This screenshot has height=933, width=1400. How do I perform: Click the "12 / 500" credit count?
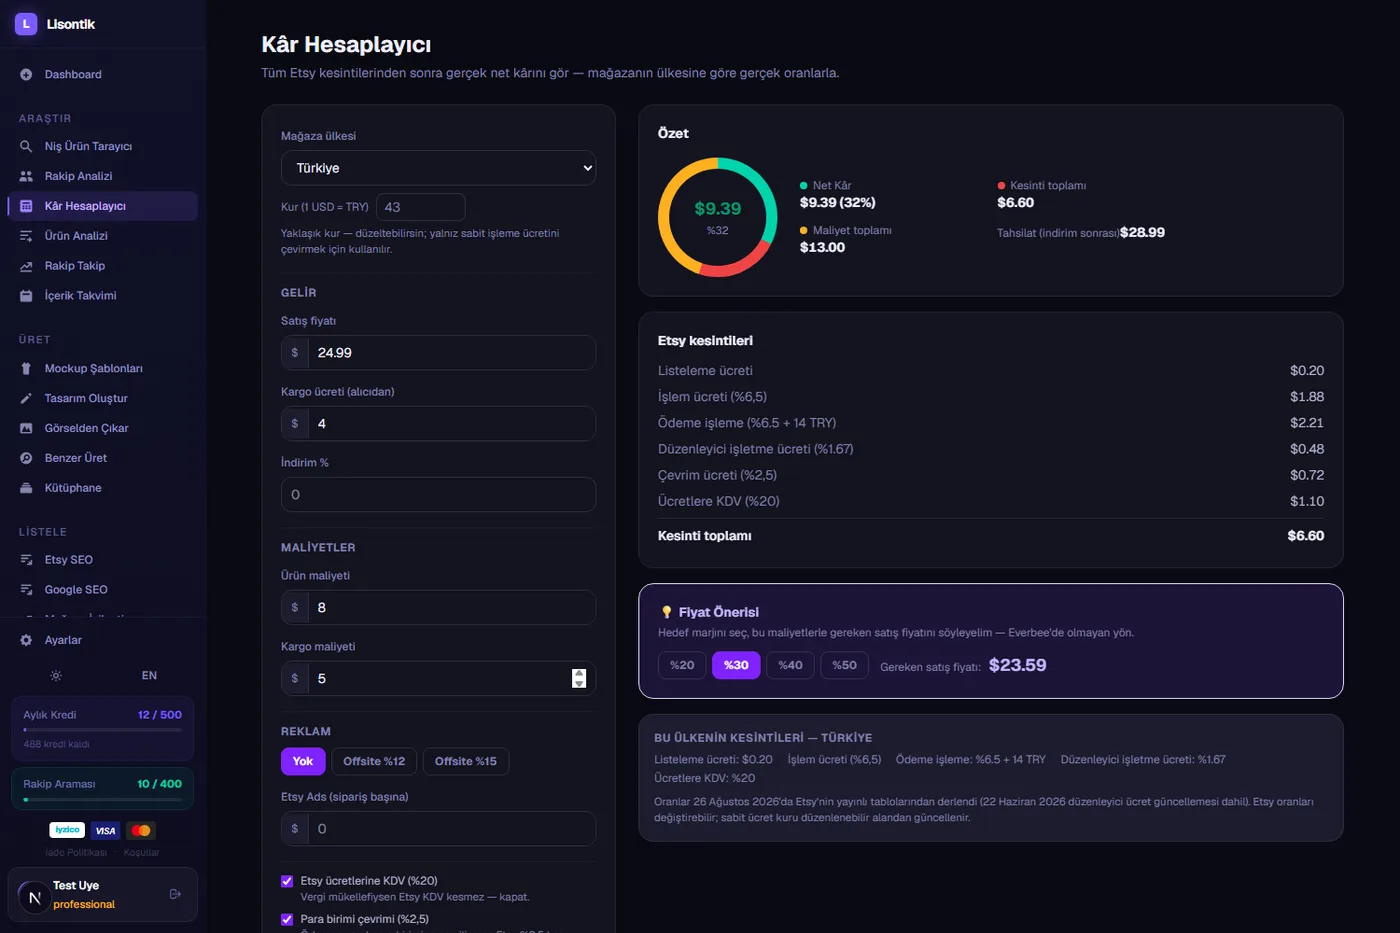(160, 715)
